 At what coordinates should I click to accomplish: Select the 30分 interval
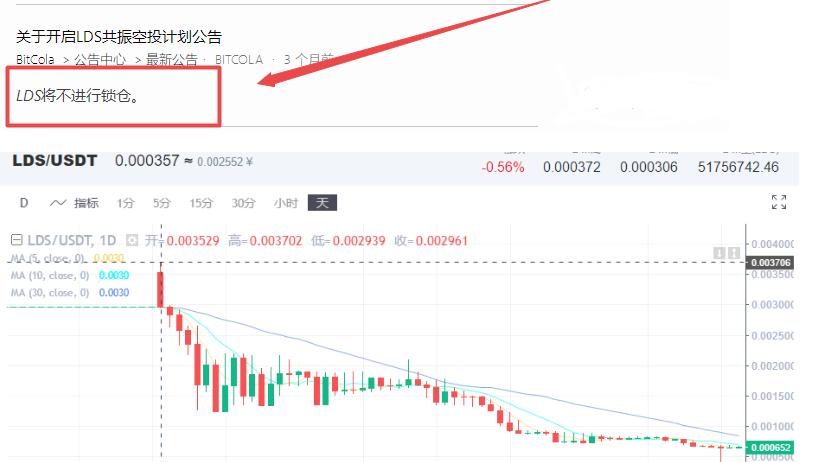[244, 203]
